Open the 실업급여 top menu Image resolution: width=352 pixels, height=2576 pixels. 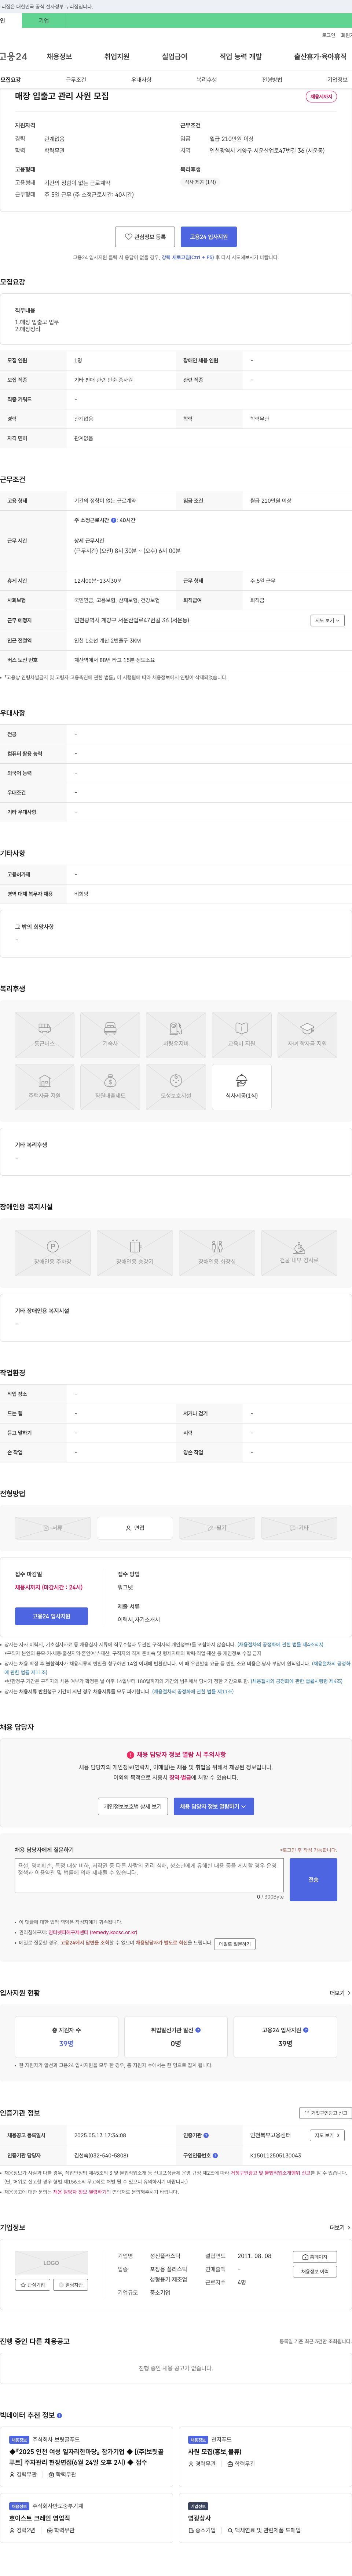click(x=175, y=57)
